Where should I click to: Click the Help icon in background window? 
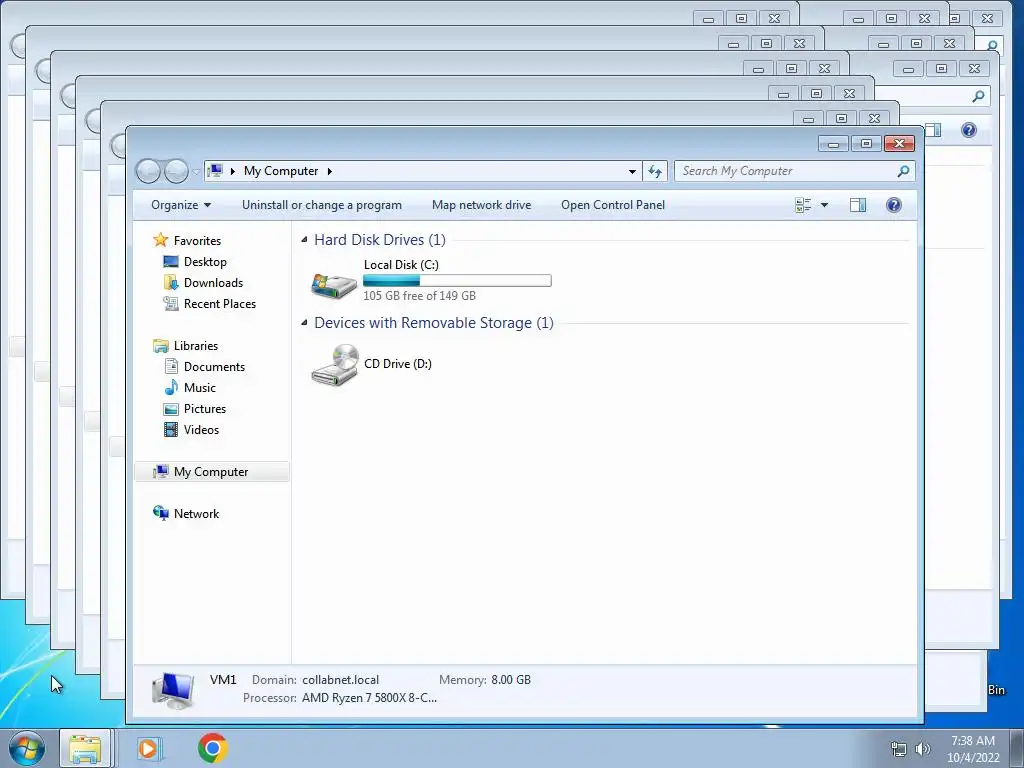(968, 130)
